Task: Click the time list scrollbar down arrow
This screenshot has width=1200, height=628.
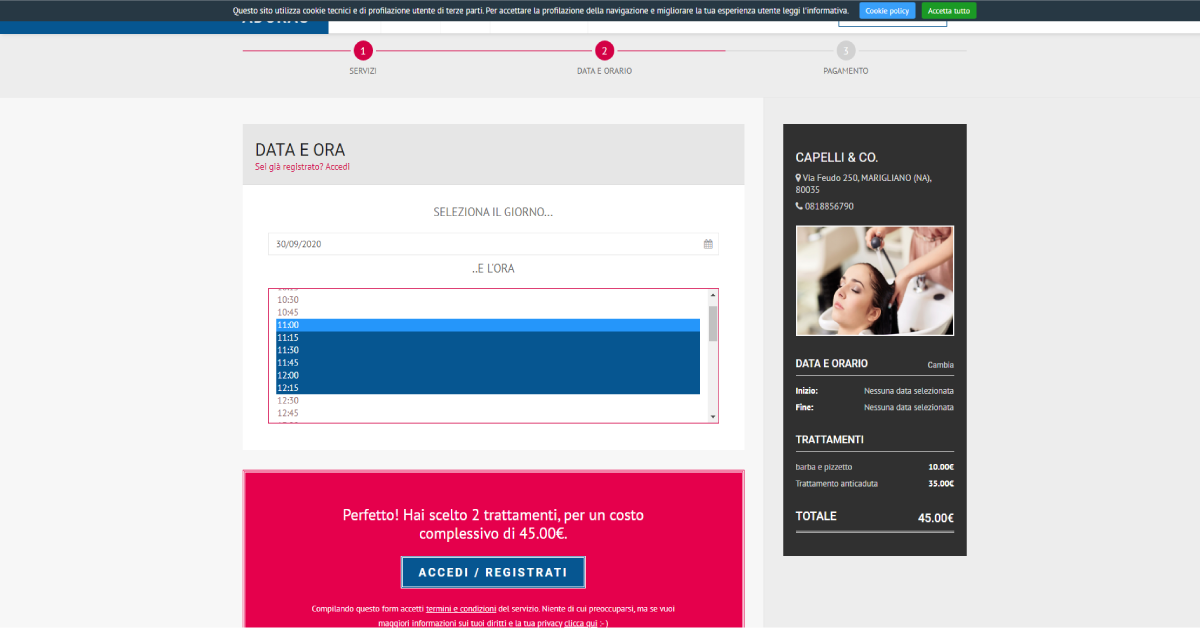Action: pos(713,416)
